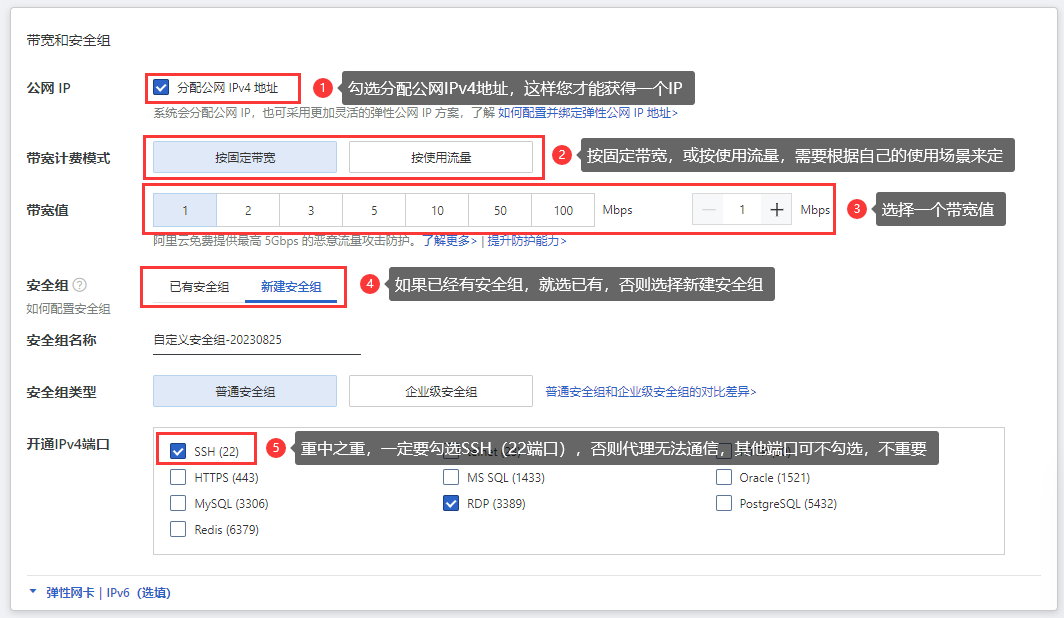Uncheck the RDP (3389) port checkbox
1064x618 pixels.
click(x=451, y=504)
